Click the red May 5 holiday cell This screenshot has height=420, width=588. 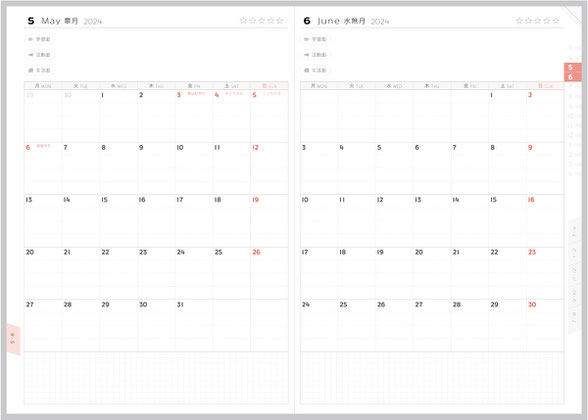coord(269,116)
